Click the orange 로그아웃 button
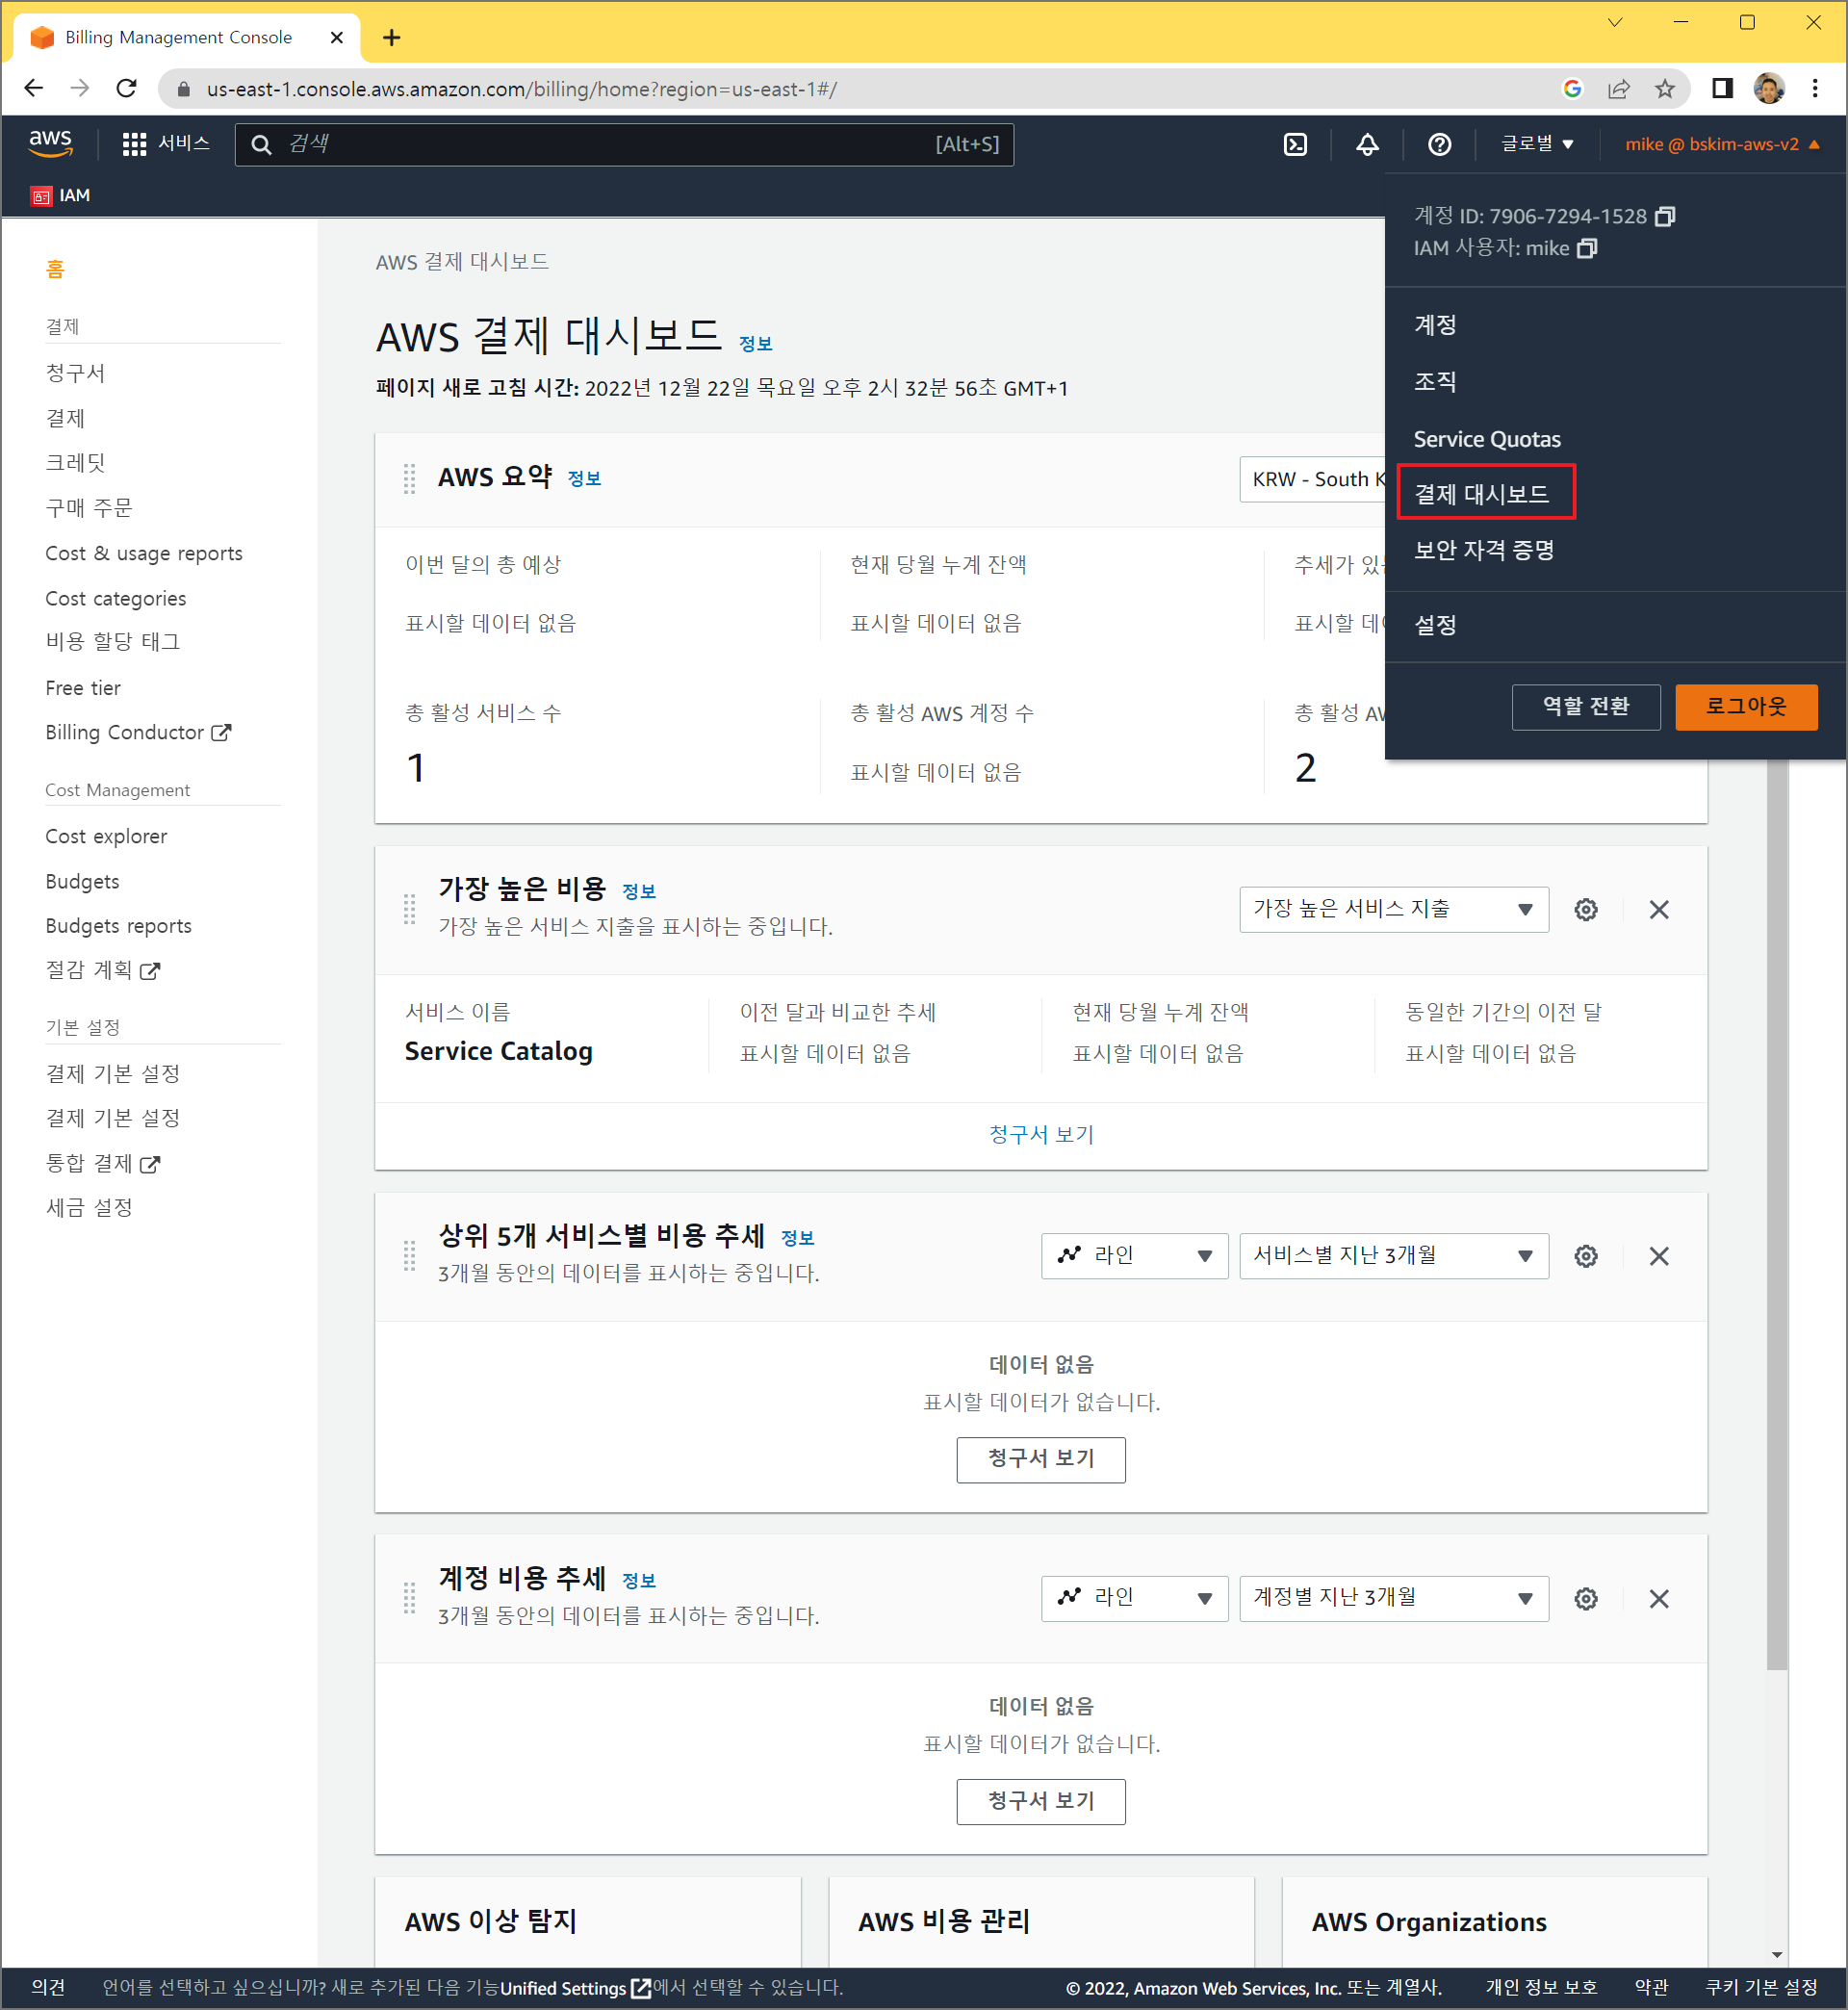 (1745, 706)
